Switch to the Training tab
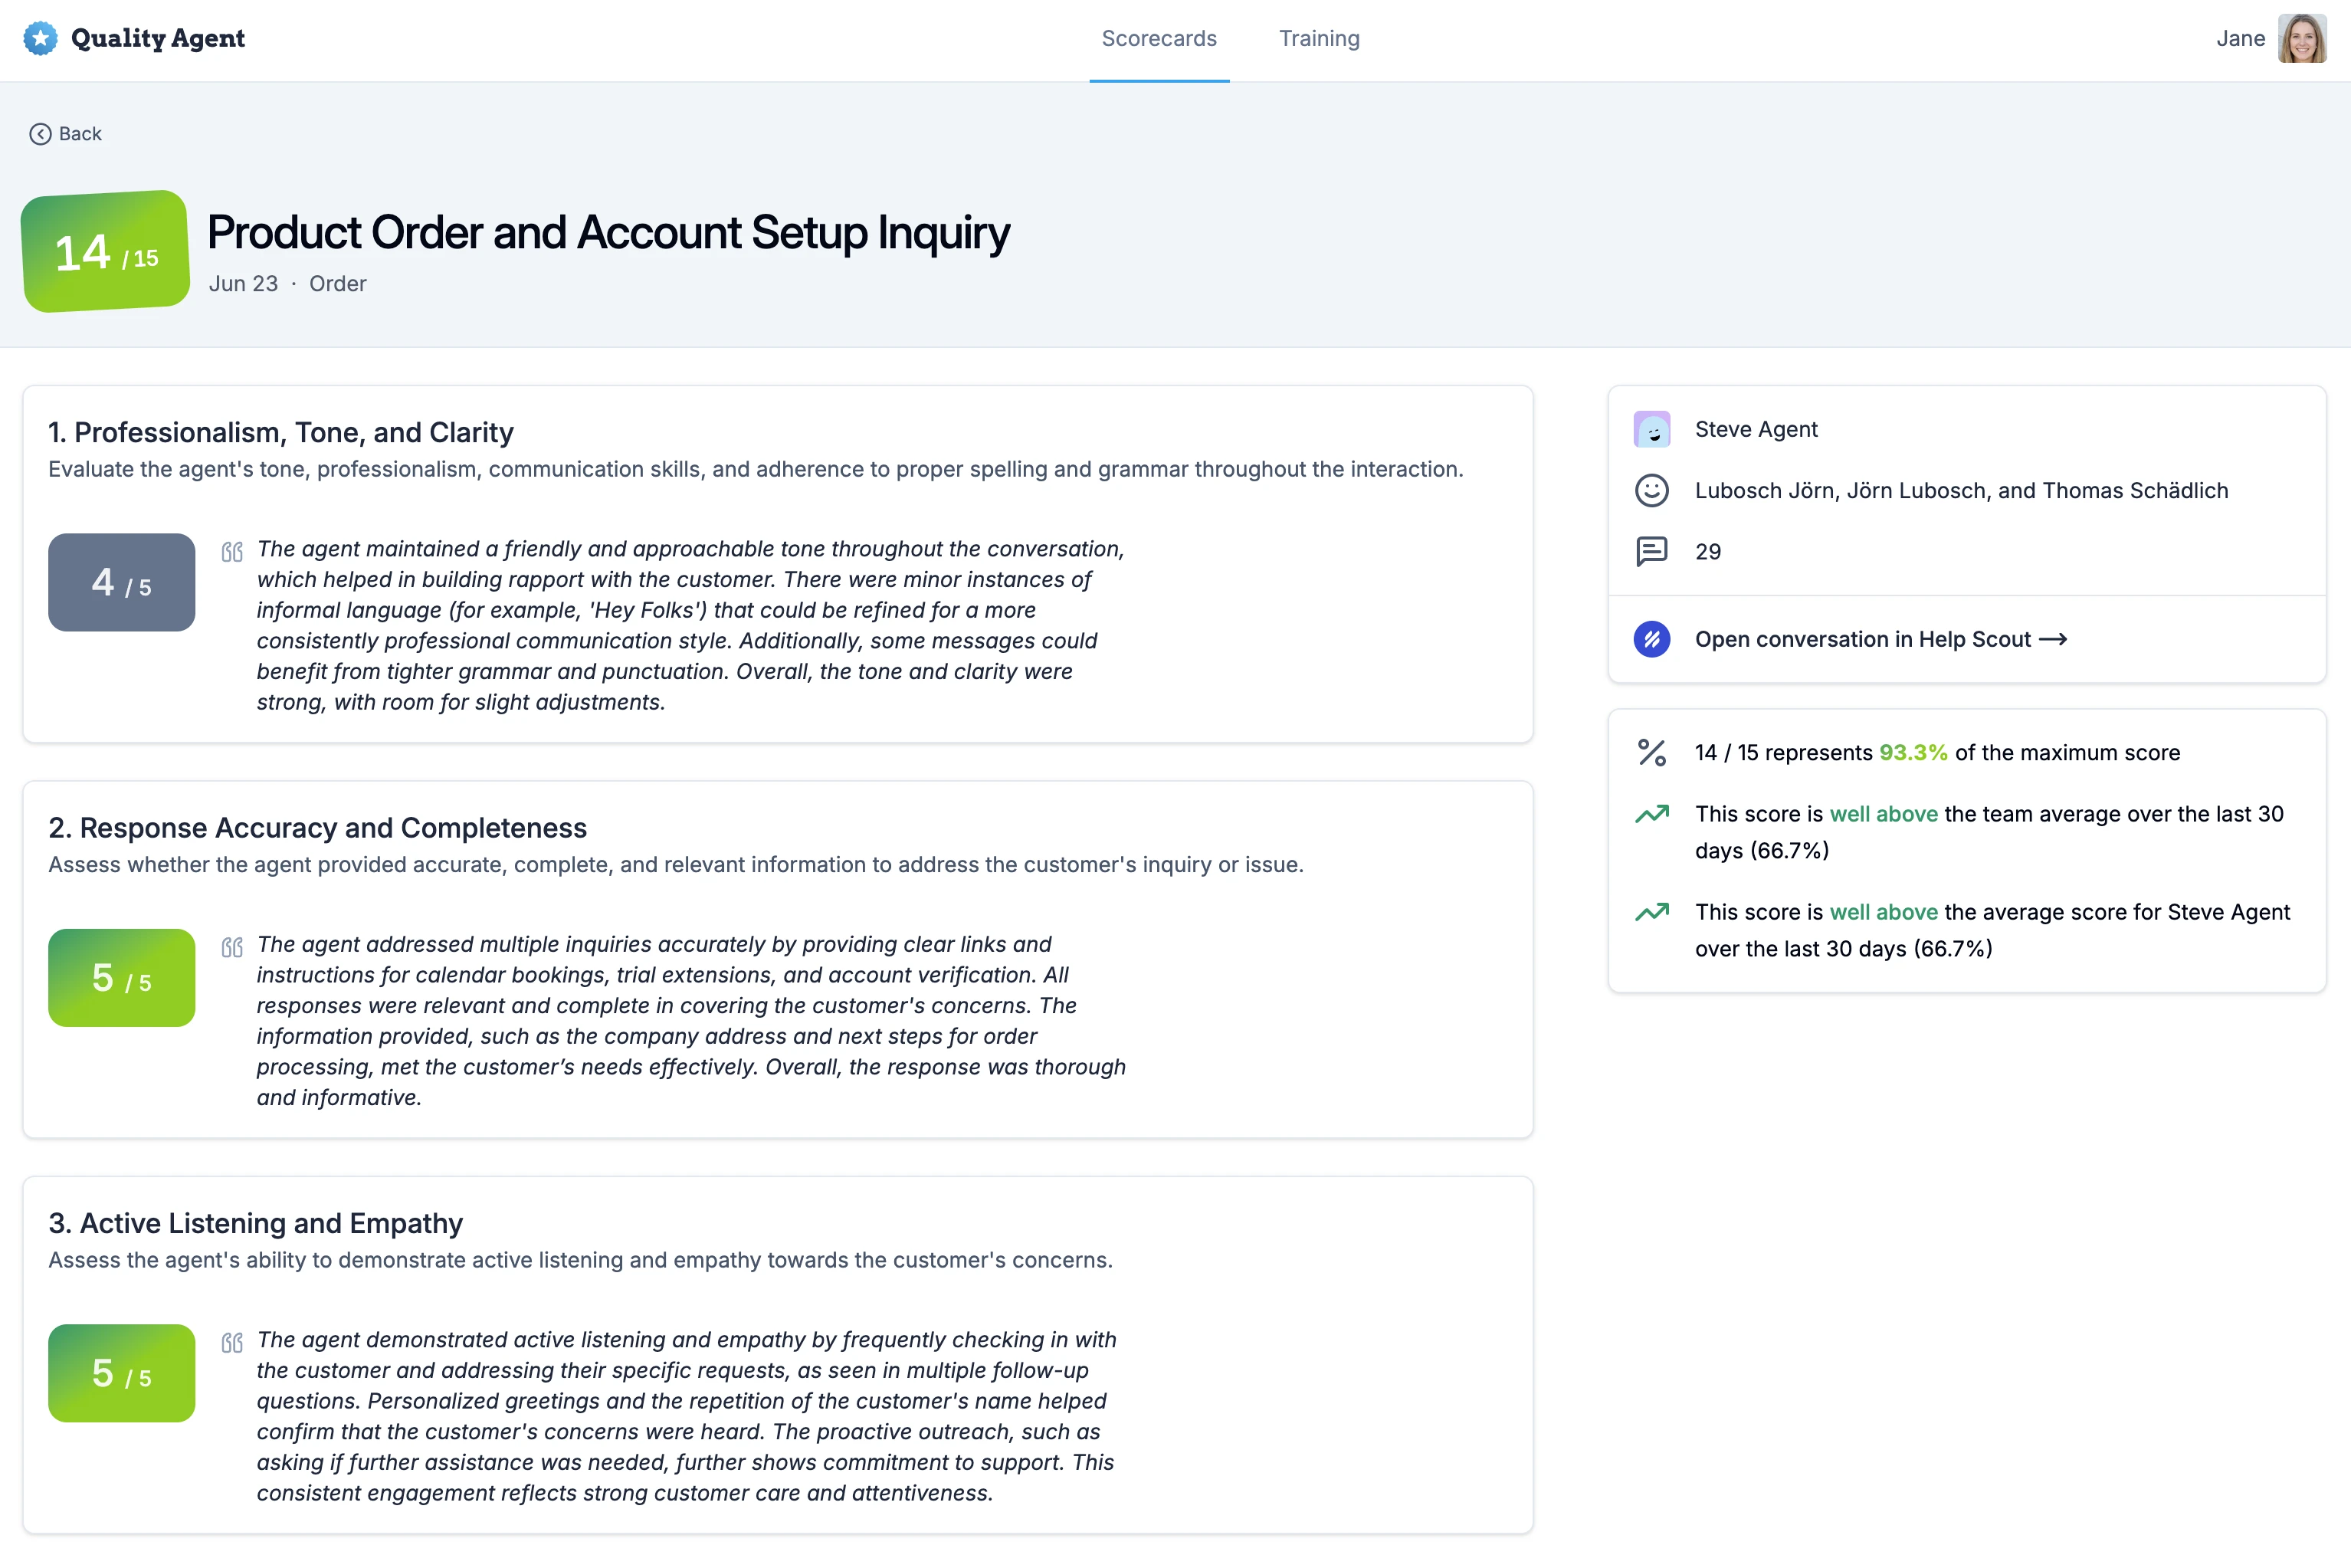2351x1568 pixels. click(1319, 38)
